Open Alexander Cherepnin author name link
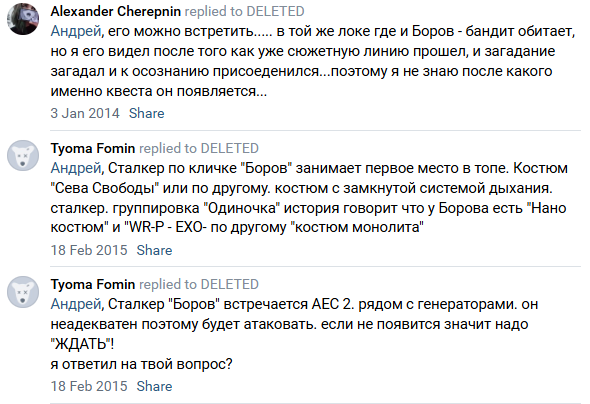Screen dimensions: 590x404 pos(116,11)
